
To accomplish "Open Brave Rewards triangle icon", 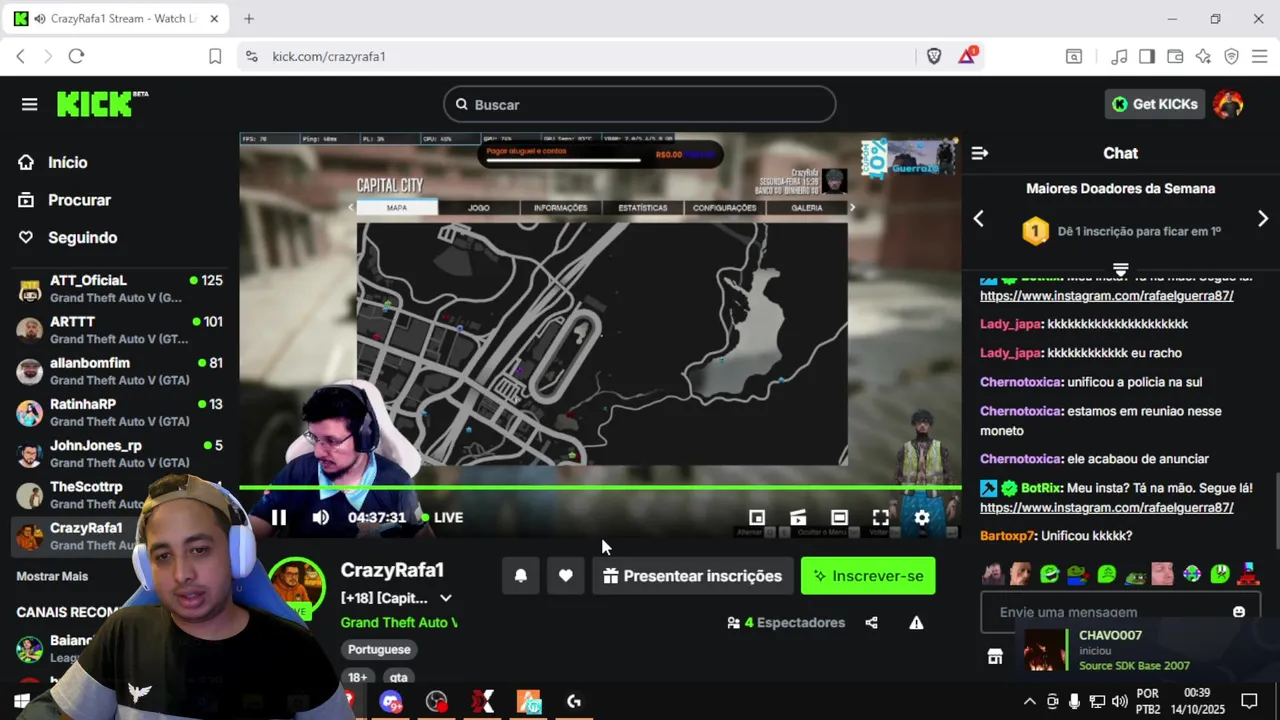I will coord(966,56).
